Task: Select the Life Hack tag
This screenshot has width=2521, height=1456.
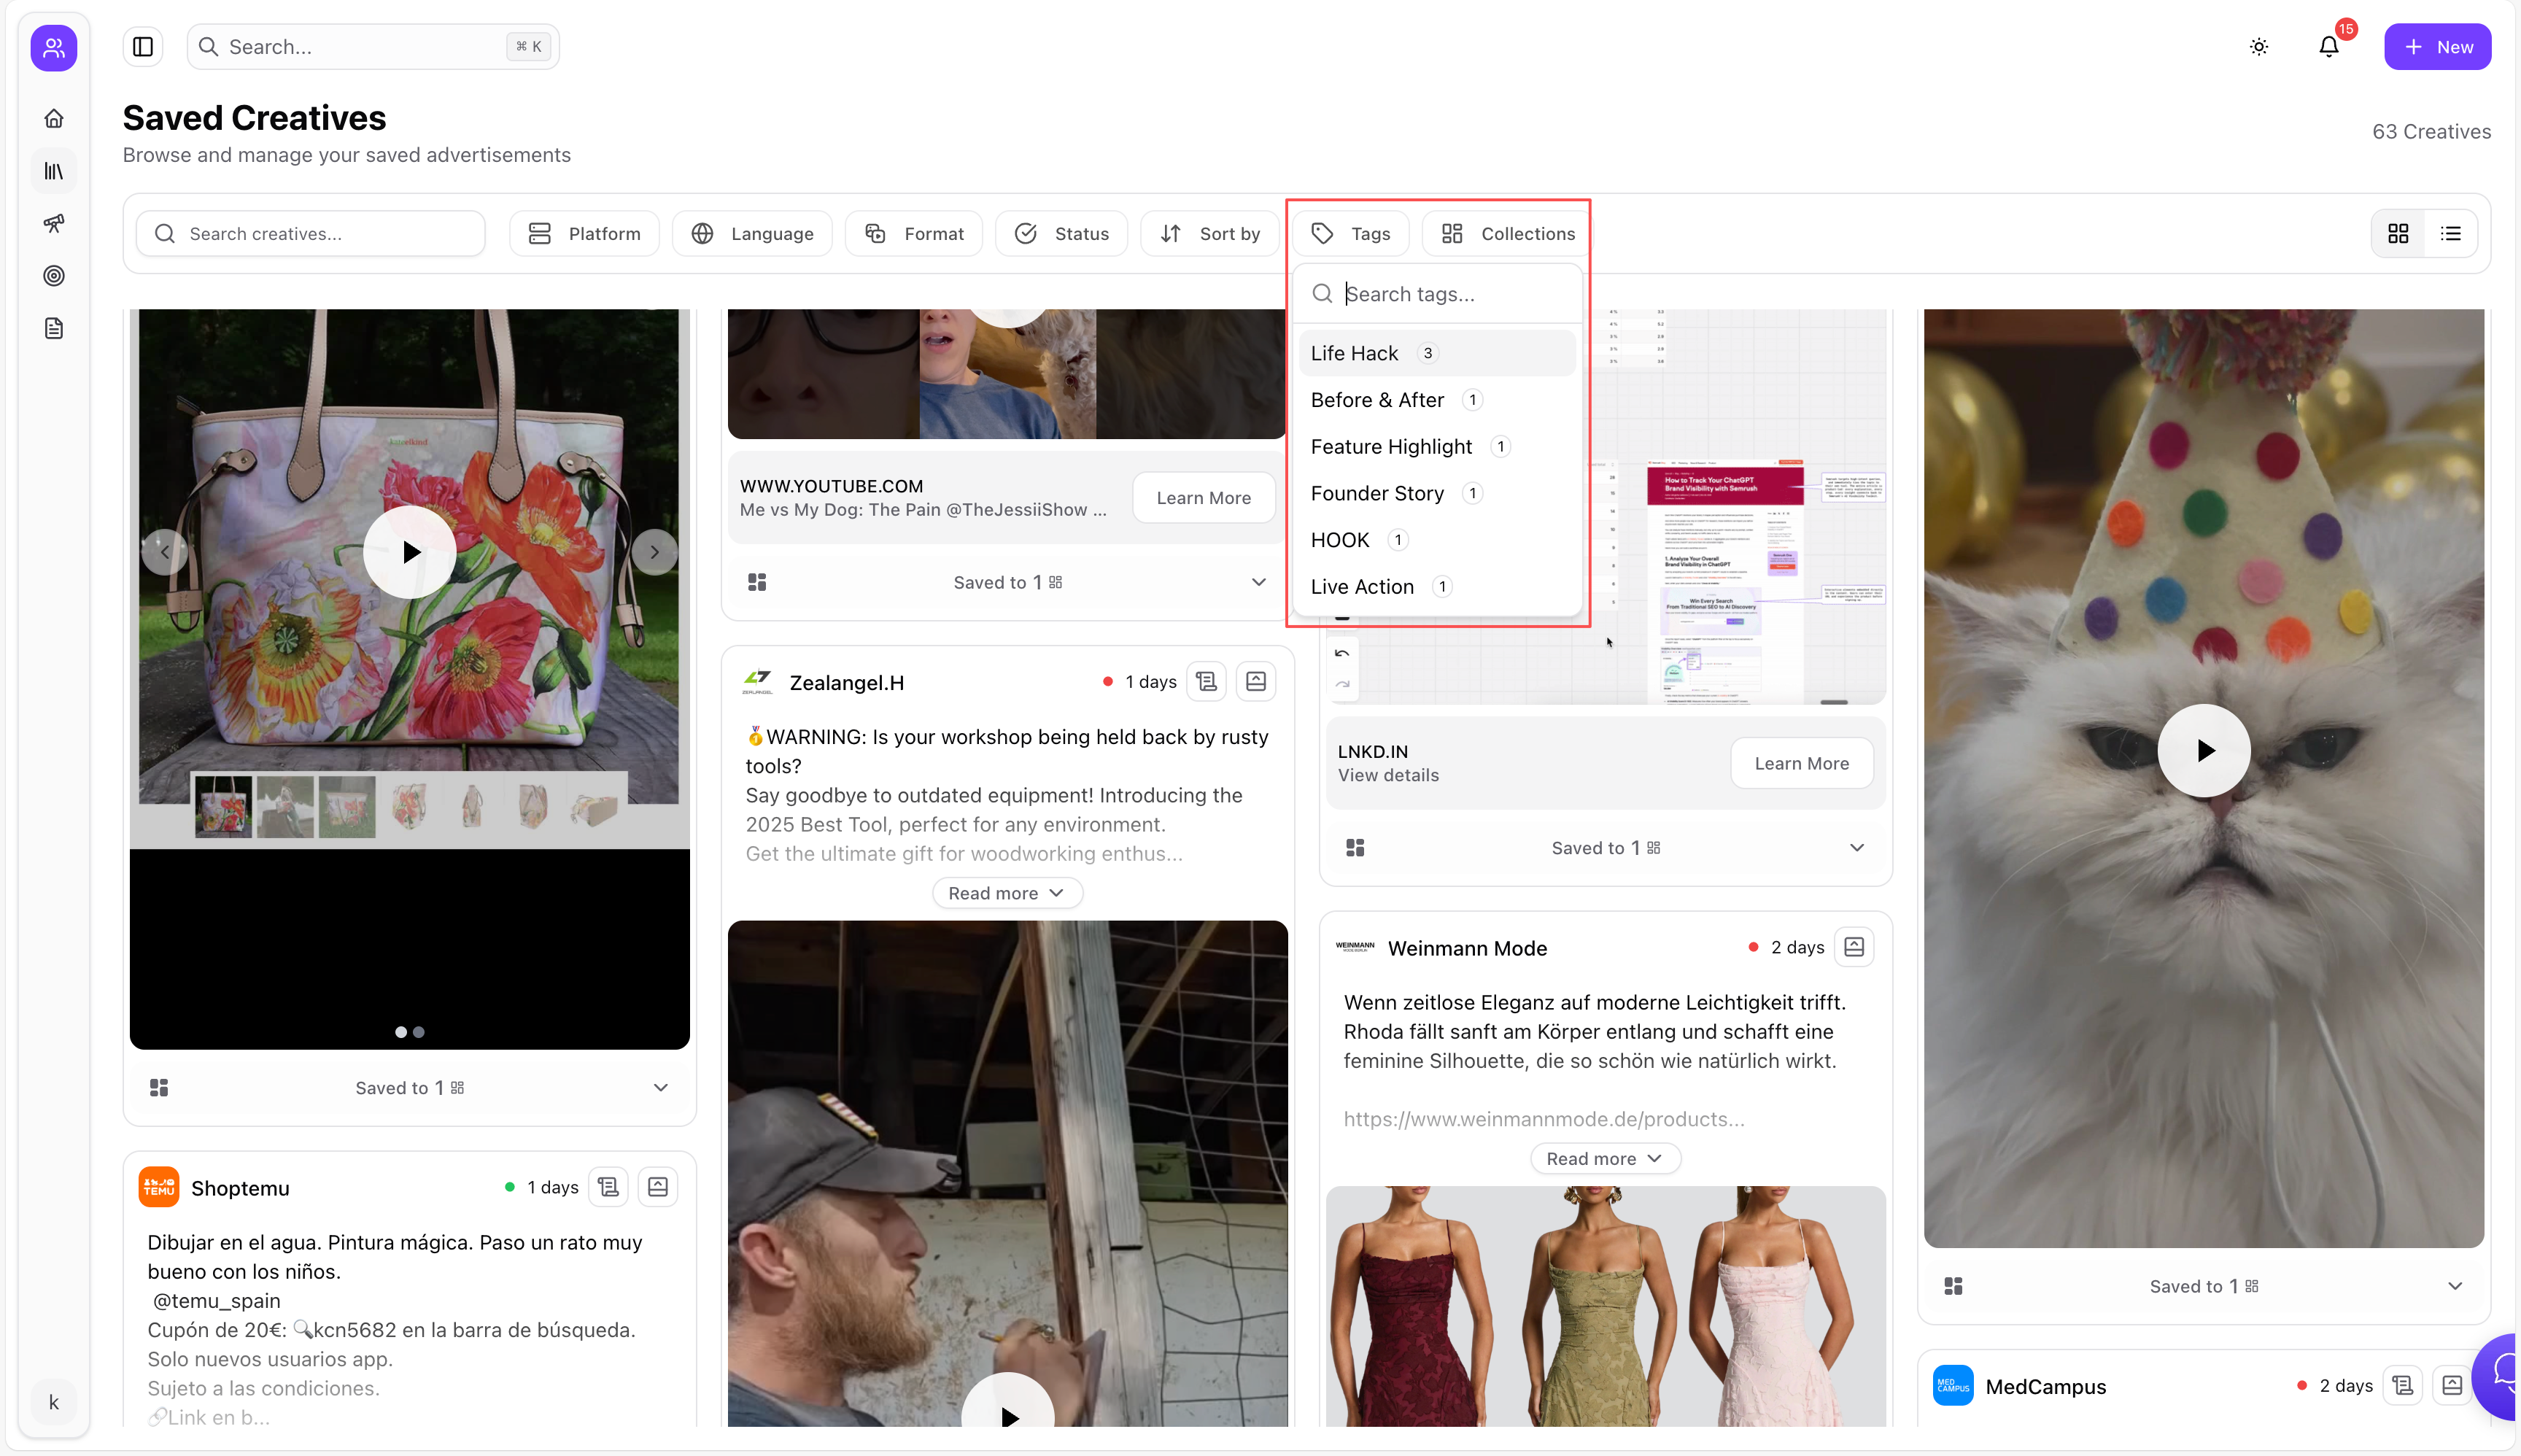Action: coord(1355,353)
